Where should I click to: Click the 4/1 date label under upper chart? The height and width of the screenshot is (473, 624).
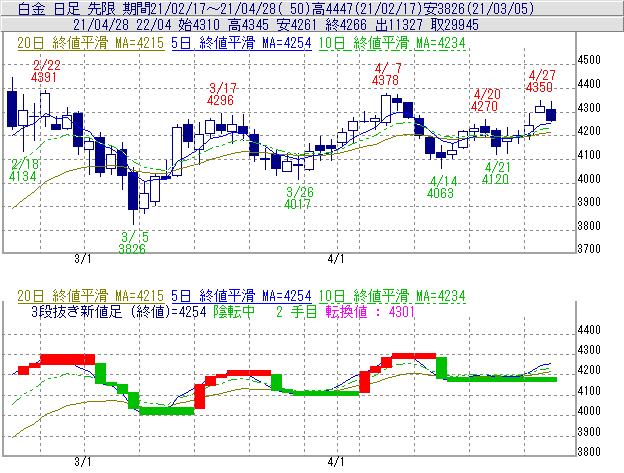click(336, 259)
